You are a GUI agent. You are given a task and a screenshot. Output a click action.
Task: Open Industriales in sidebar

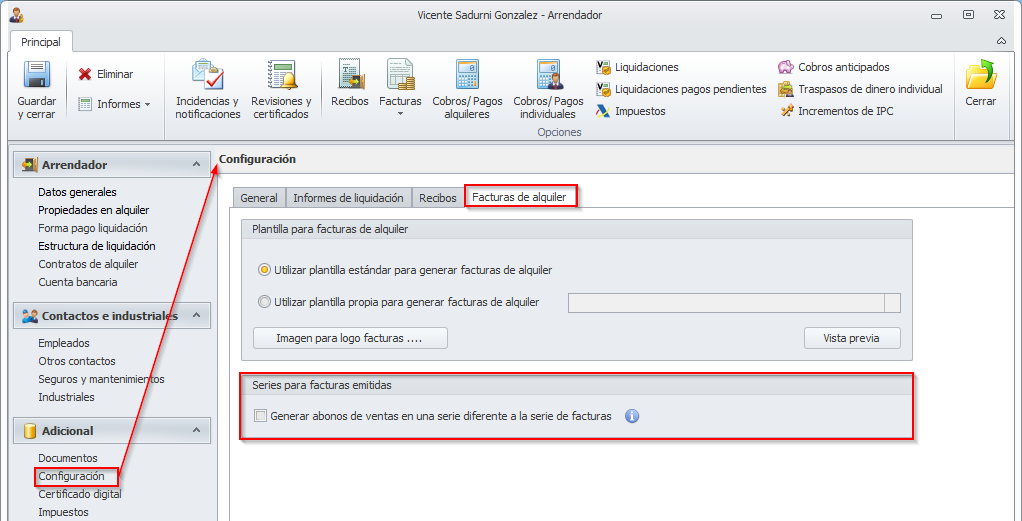tap(66, 397)
